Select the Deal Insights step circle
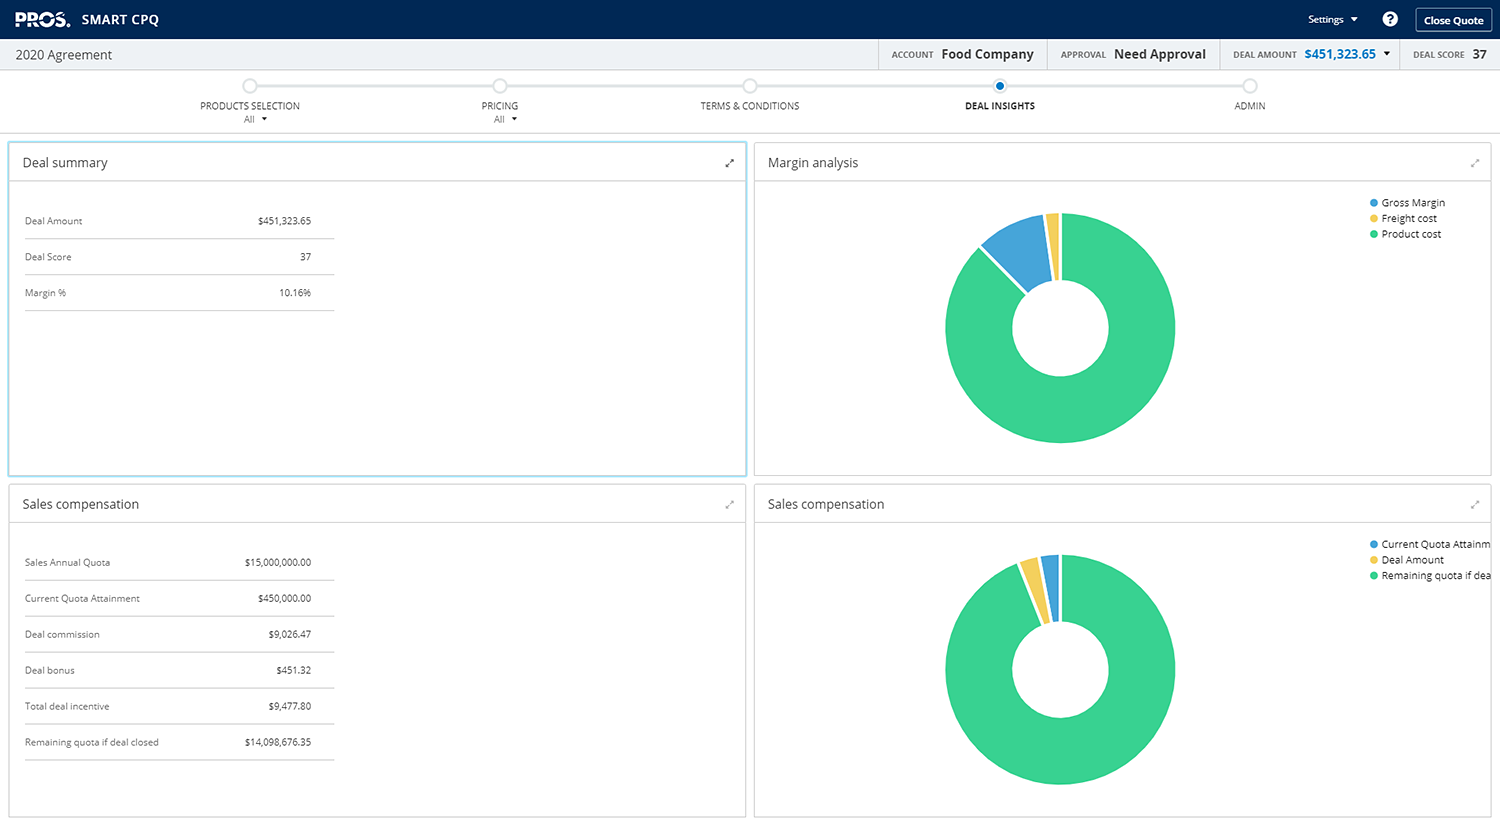Viewport: 1500px width, 826px height. click(1000, 86)
